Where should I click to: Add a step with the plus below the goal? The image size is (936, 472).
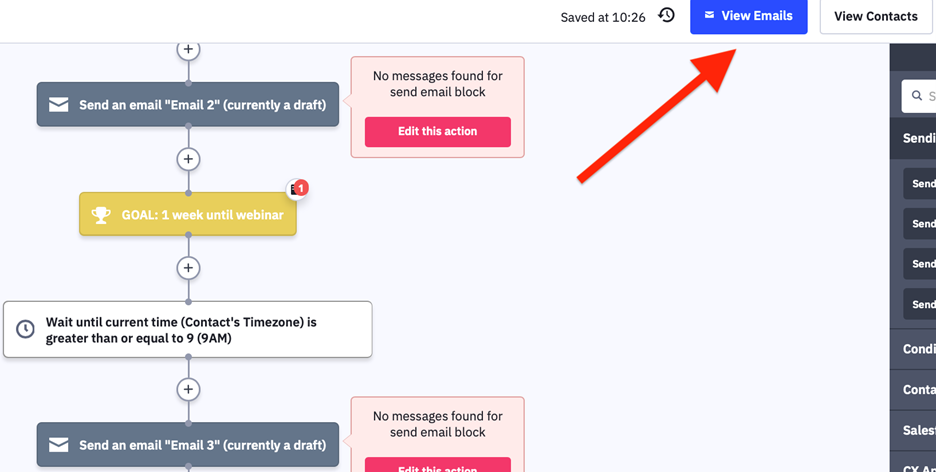188,268
